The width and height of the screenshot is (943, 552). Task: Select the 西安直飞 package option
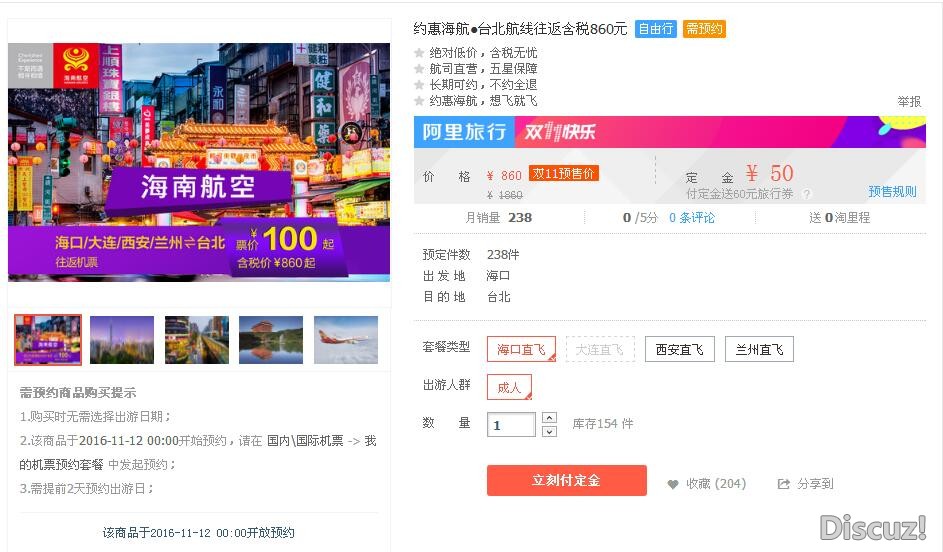(x=680, y=349)
